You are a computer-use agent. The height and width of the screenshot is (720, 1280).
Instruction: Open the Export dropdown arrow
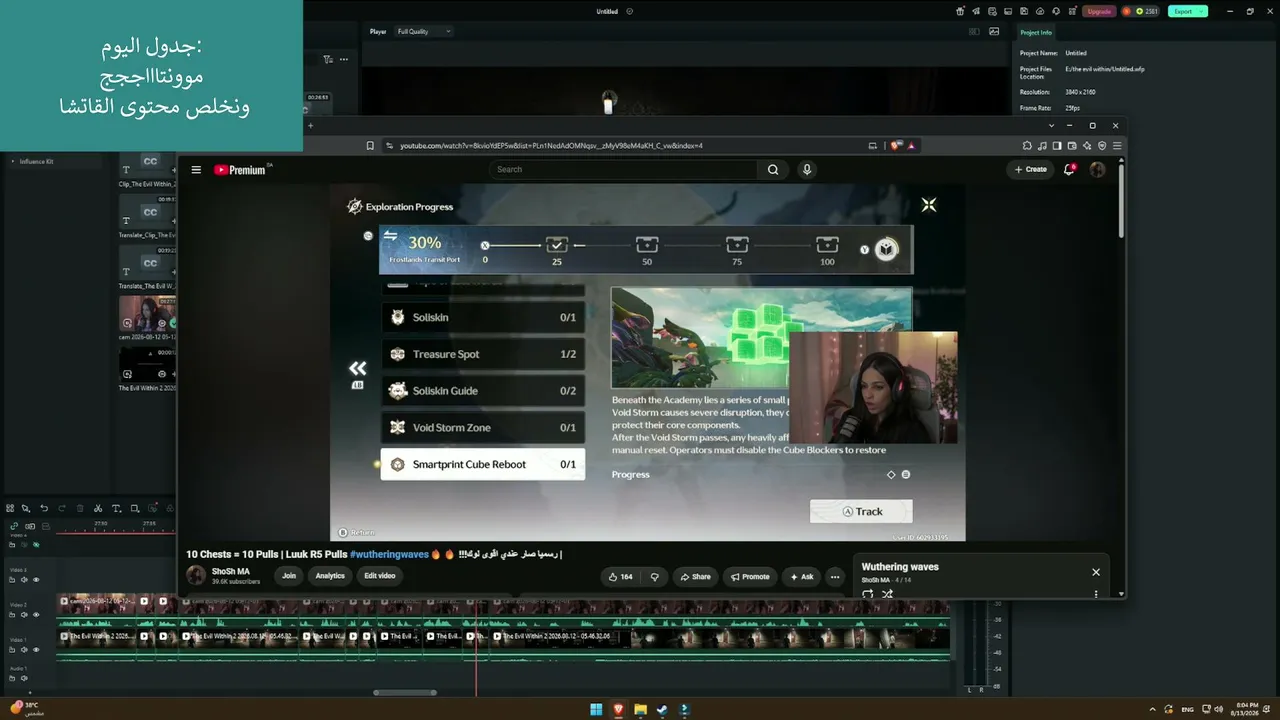point(1201,11)
